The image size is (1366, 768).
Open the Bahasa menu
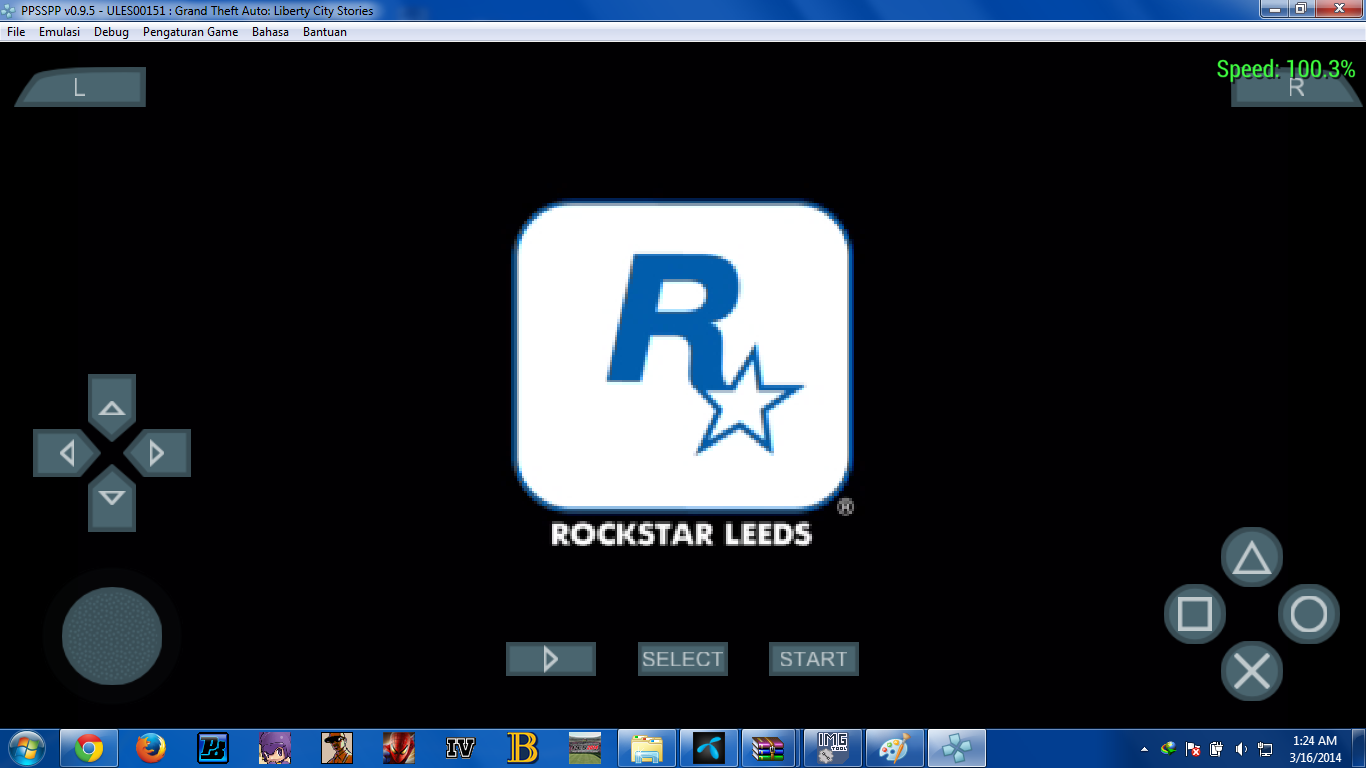[270, 32]
